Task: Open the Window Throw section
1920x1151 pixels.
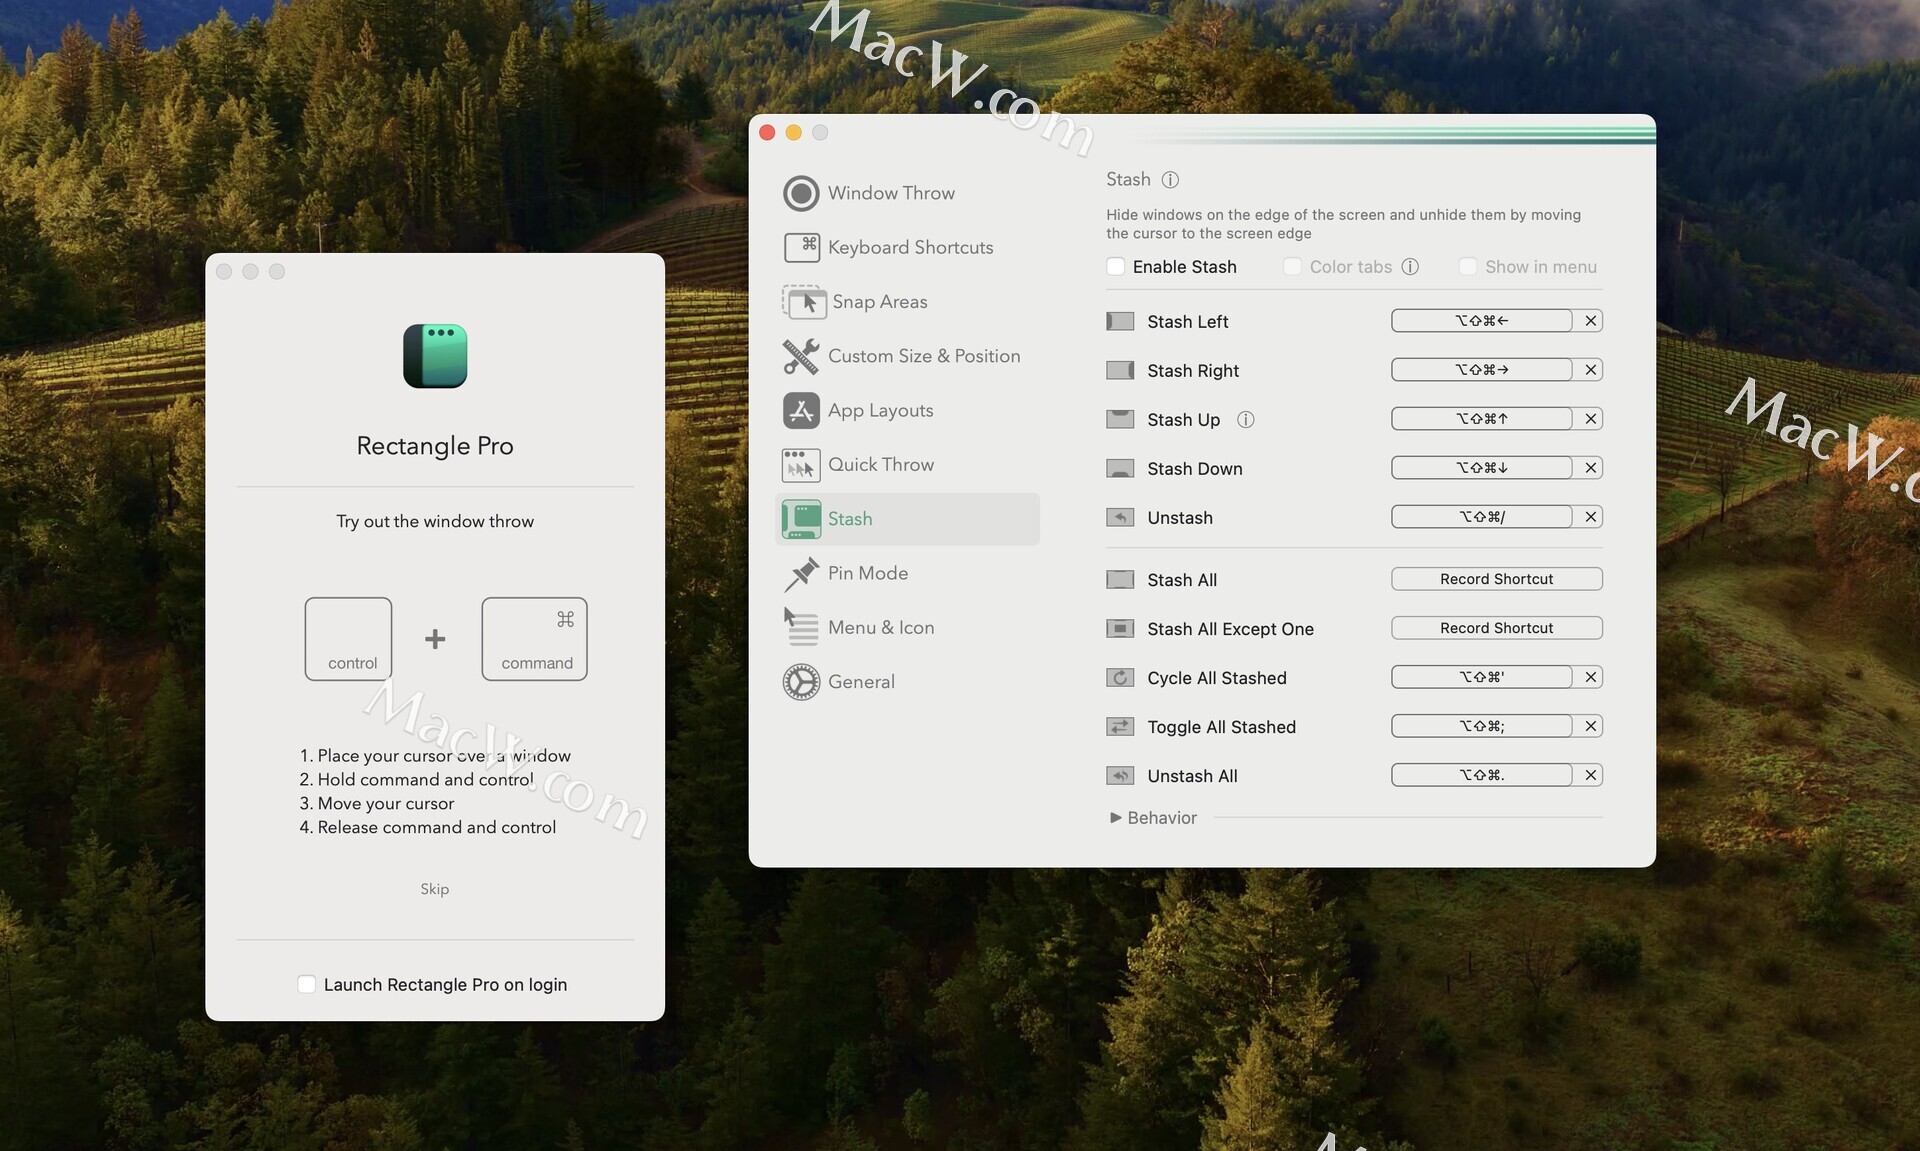Action: (x=908, y=193)
